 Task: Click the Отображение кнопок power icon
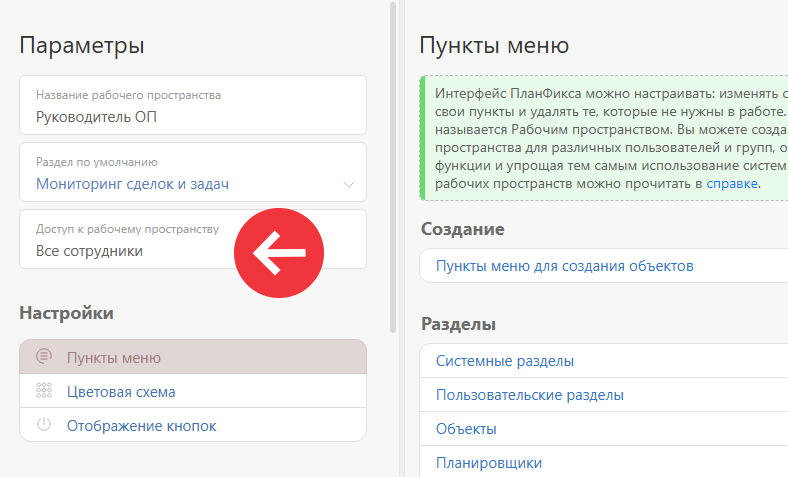44,424
